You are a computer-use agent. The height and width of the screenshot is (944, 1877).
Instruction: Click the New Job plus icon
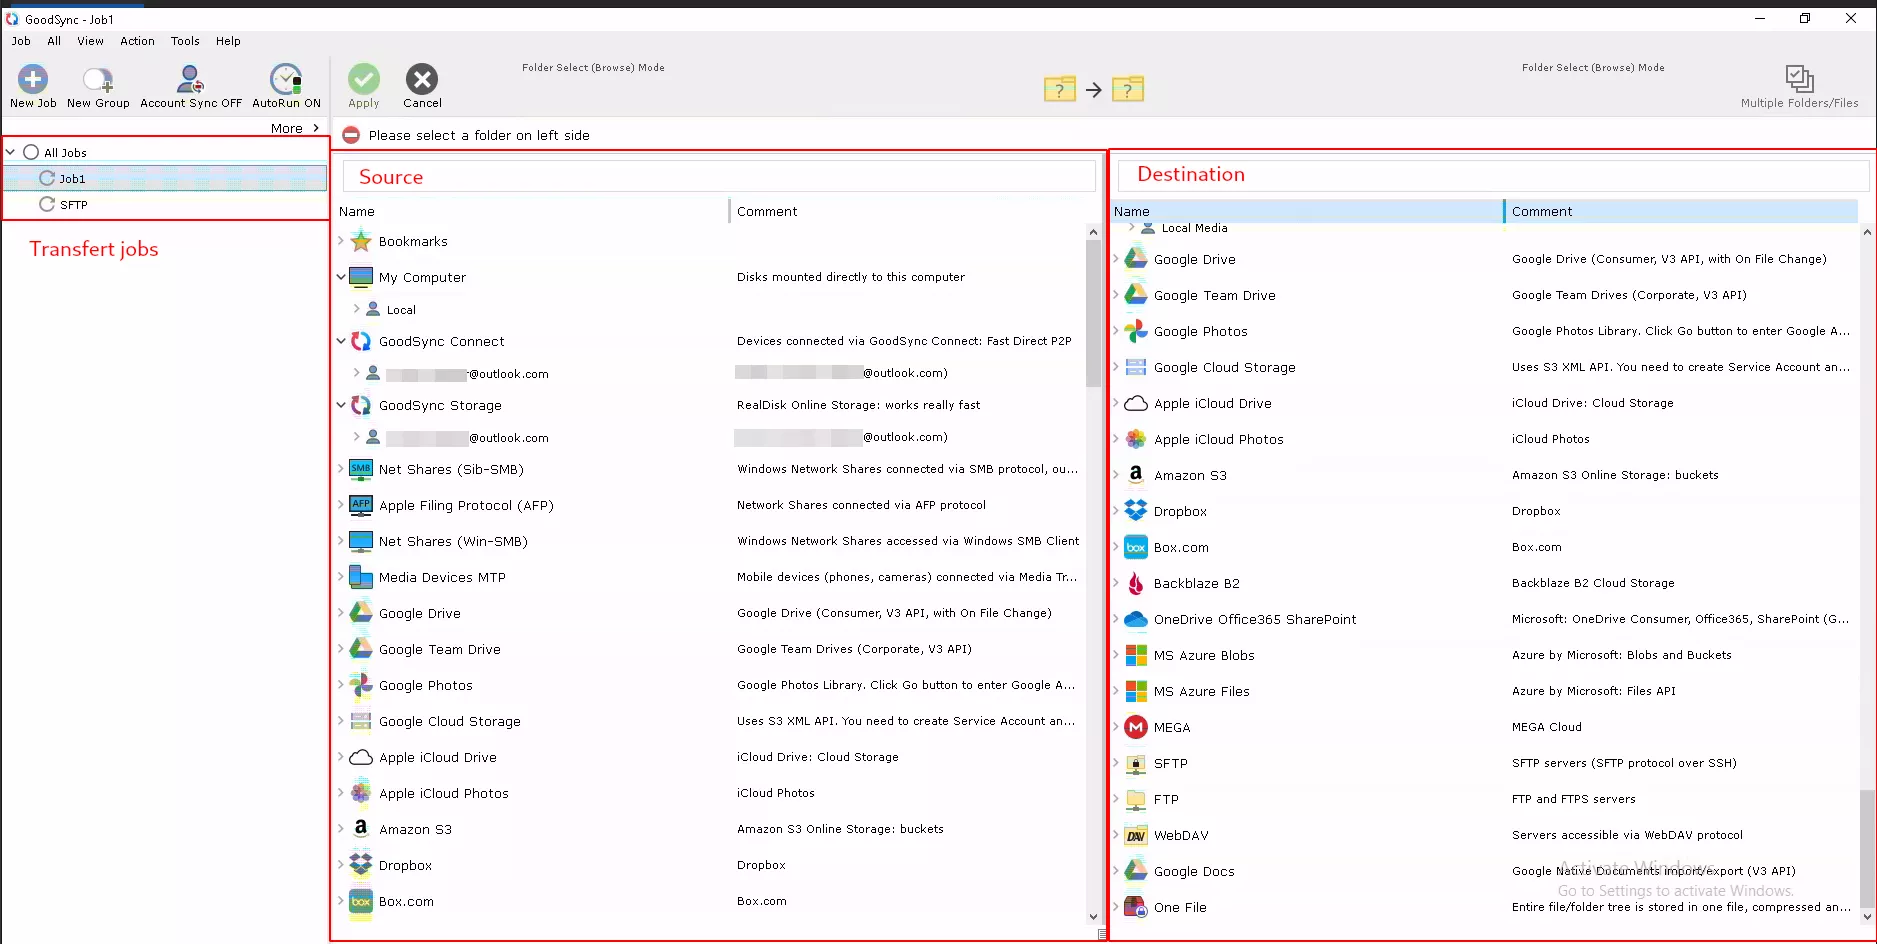33,79
